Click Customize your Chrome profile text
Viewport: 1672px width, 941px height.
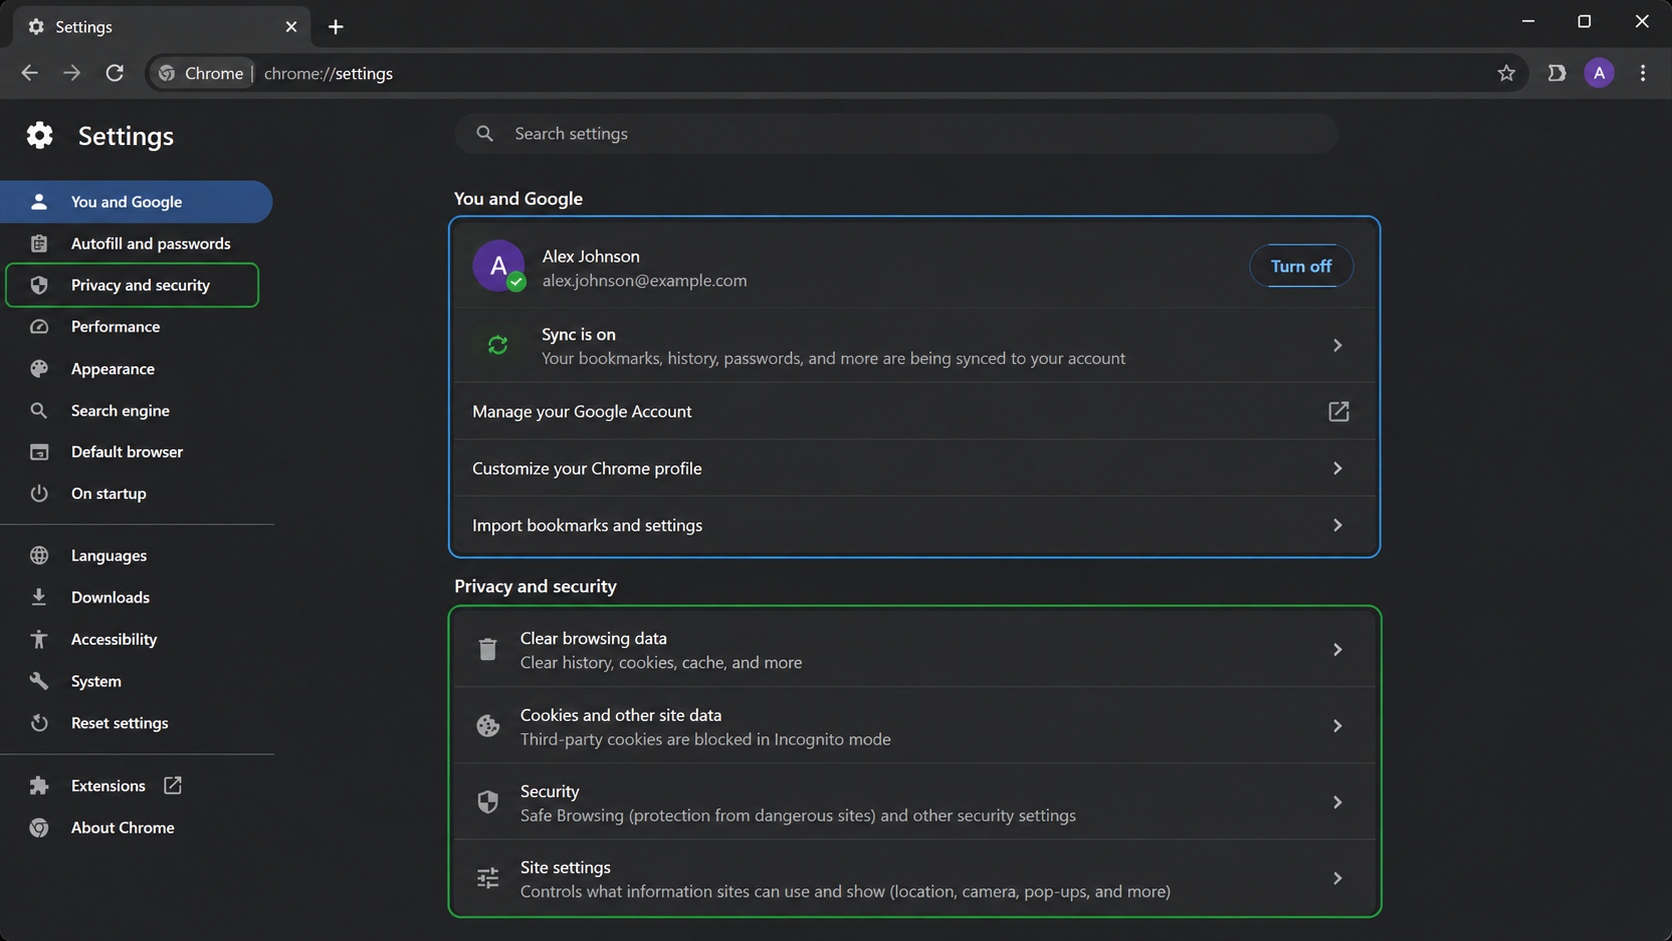click(x=587, y=468)
